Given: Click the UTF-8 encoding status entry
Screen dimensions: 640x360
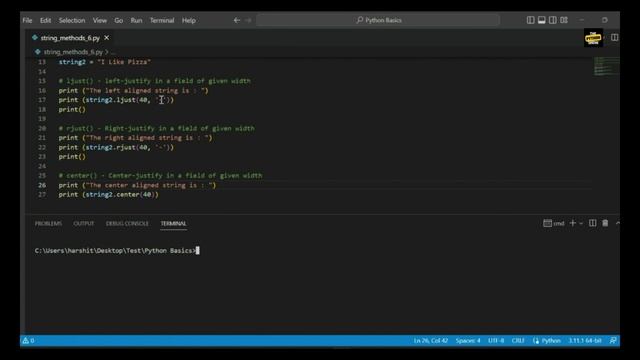Looking at the screenshot, I should pos(496,340).
